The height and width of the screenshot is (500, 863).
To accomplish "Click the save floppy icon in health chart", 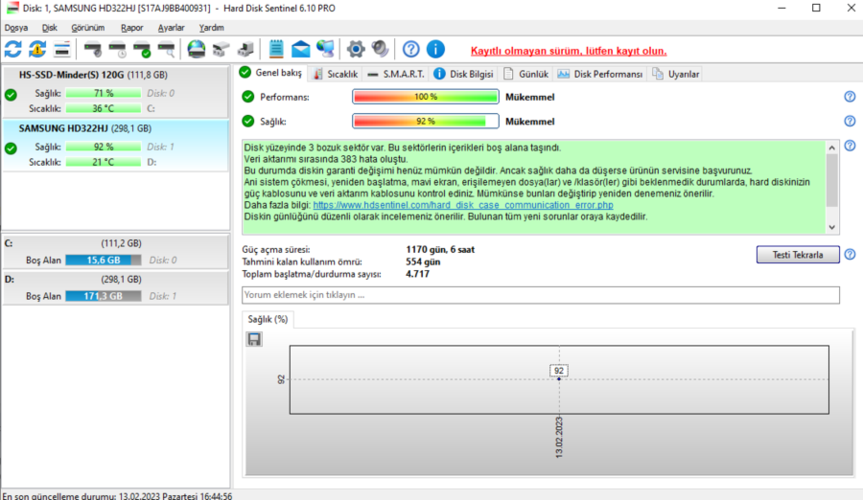I will click(x=254, y=339).
